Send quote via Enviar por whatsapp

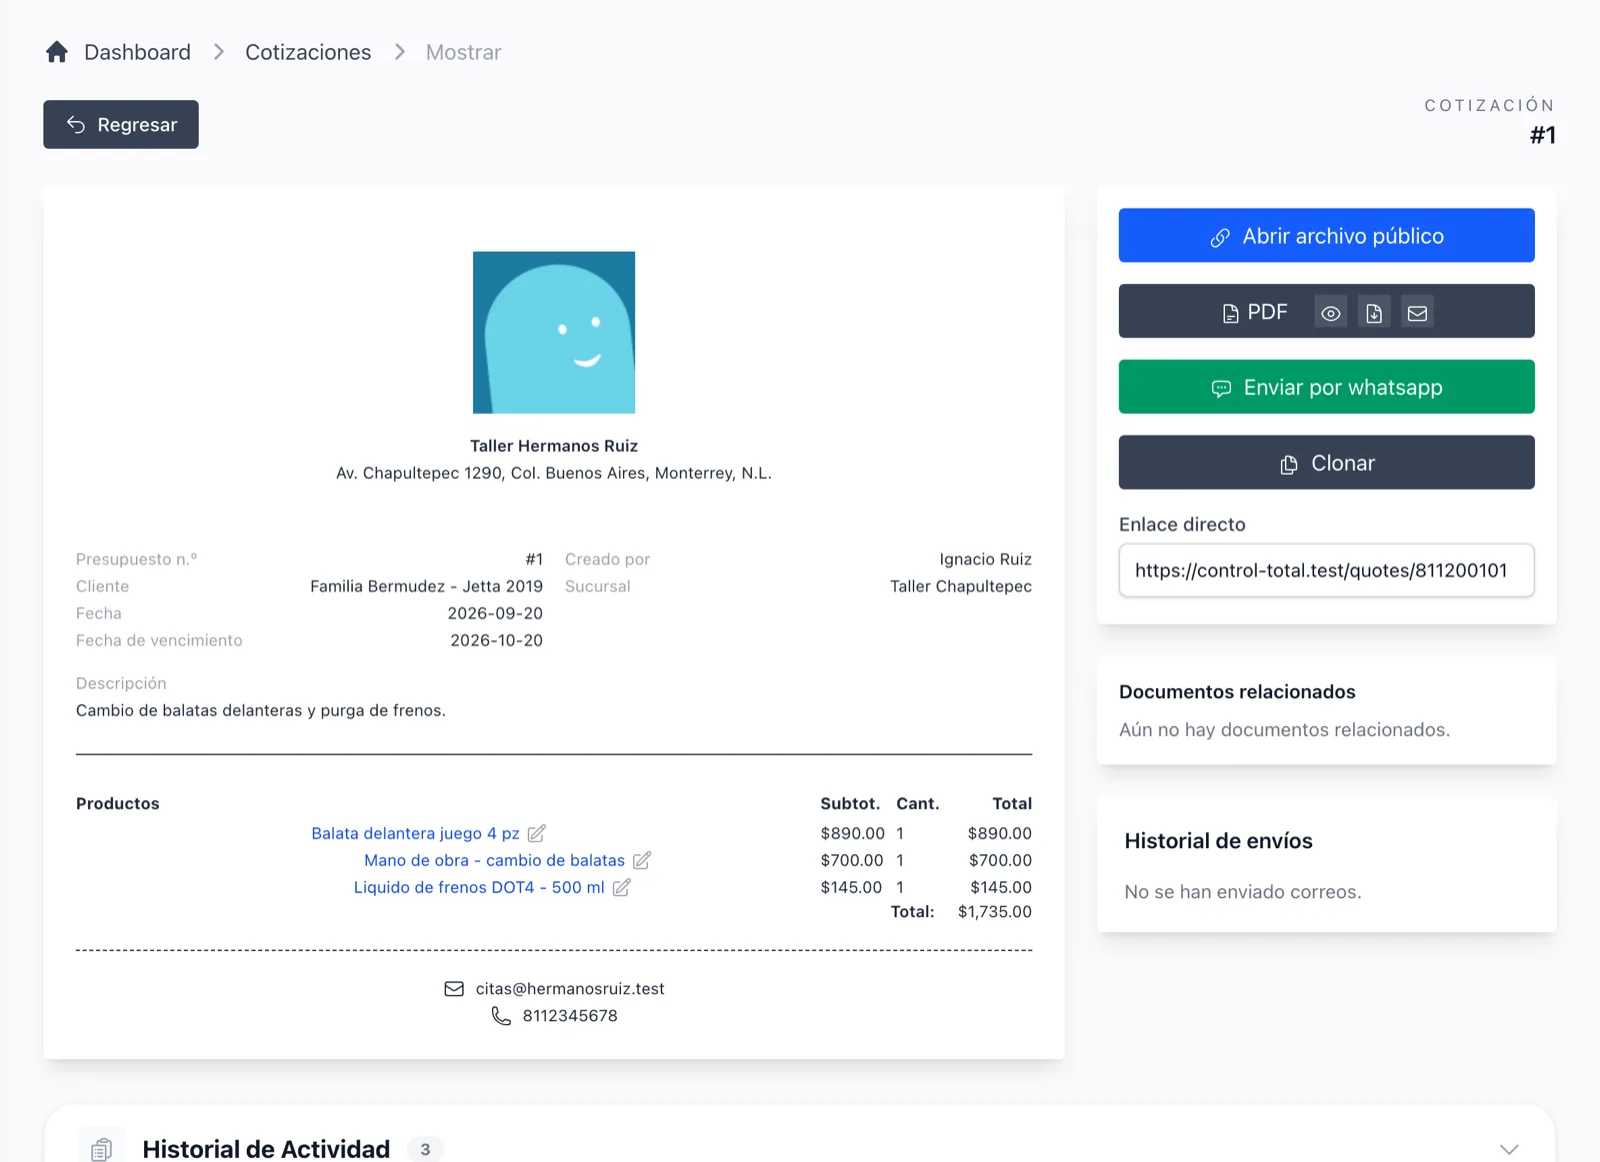tap(1326, 387)
